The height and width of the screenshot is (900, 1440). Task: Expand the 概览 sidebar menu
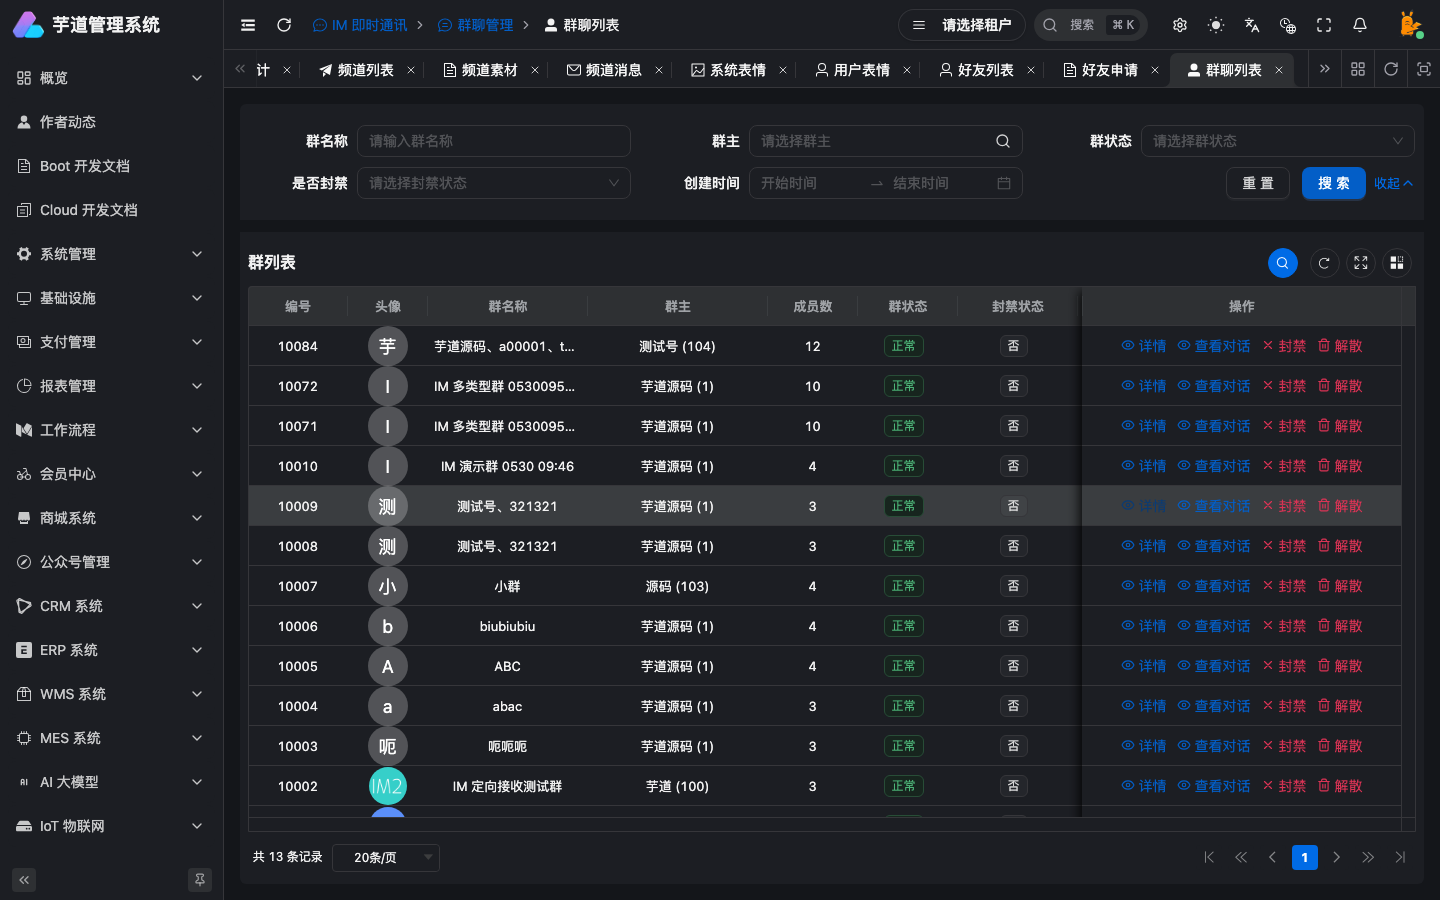111,78
